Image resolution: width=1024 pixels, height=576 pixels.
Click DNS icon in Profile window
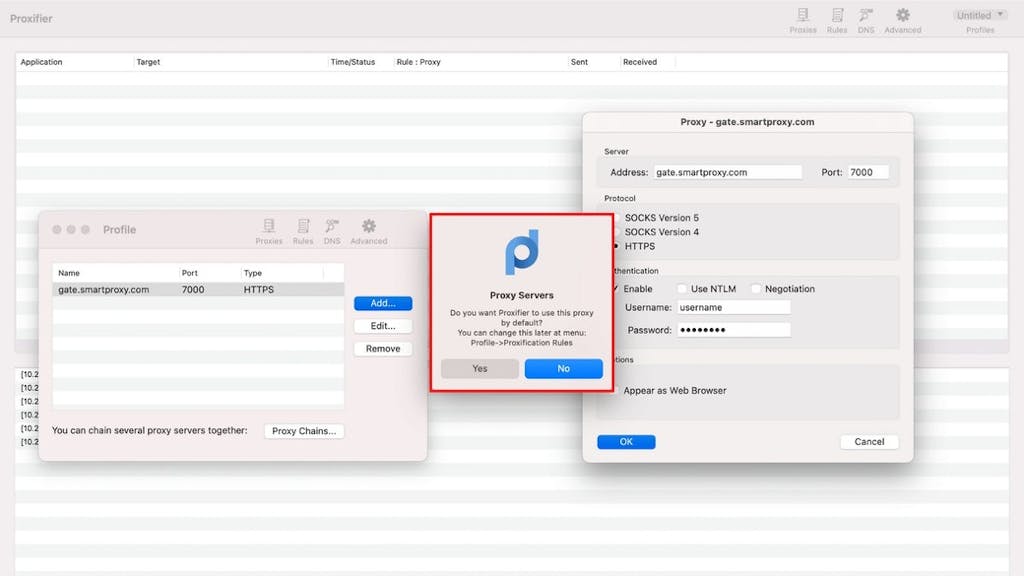332,231
